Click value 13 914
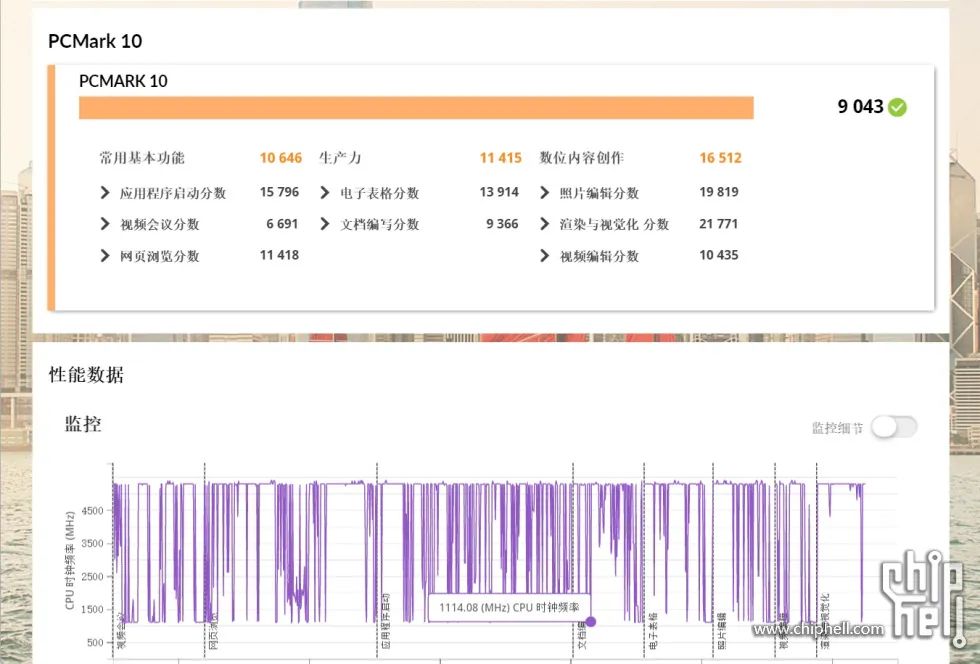Image resolution: width=980 pixels, height=664 pixels. (499, 192)
